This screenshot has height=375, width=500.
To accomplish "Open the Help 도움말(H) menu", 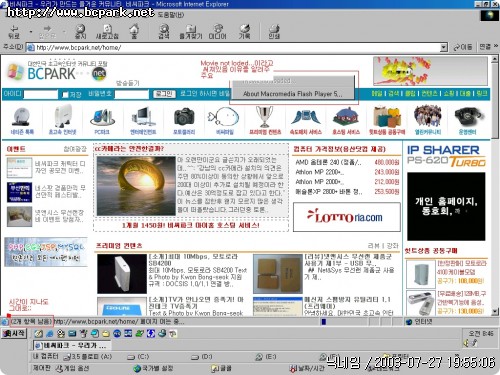I will click(x=171, y=15).
